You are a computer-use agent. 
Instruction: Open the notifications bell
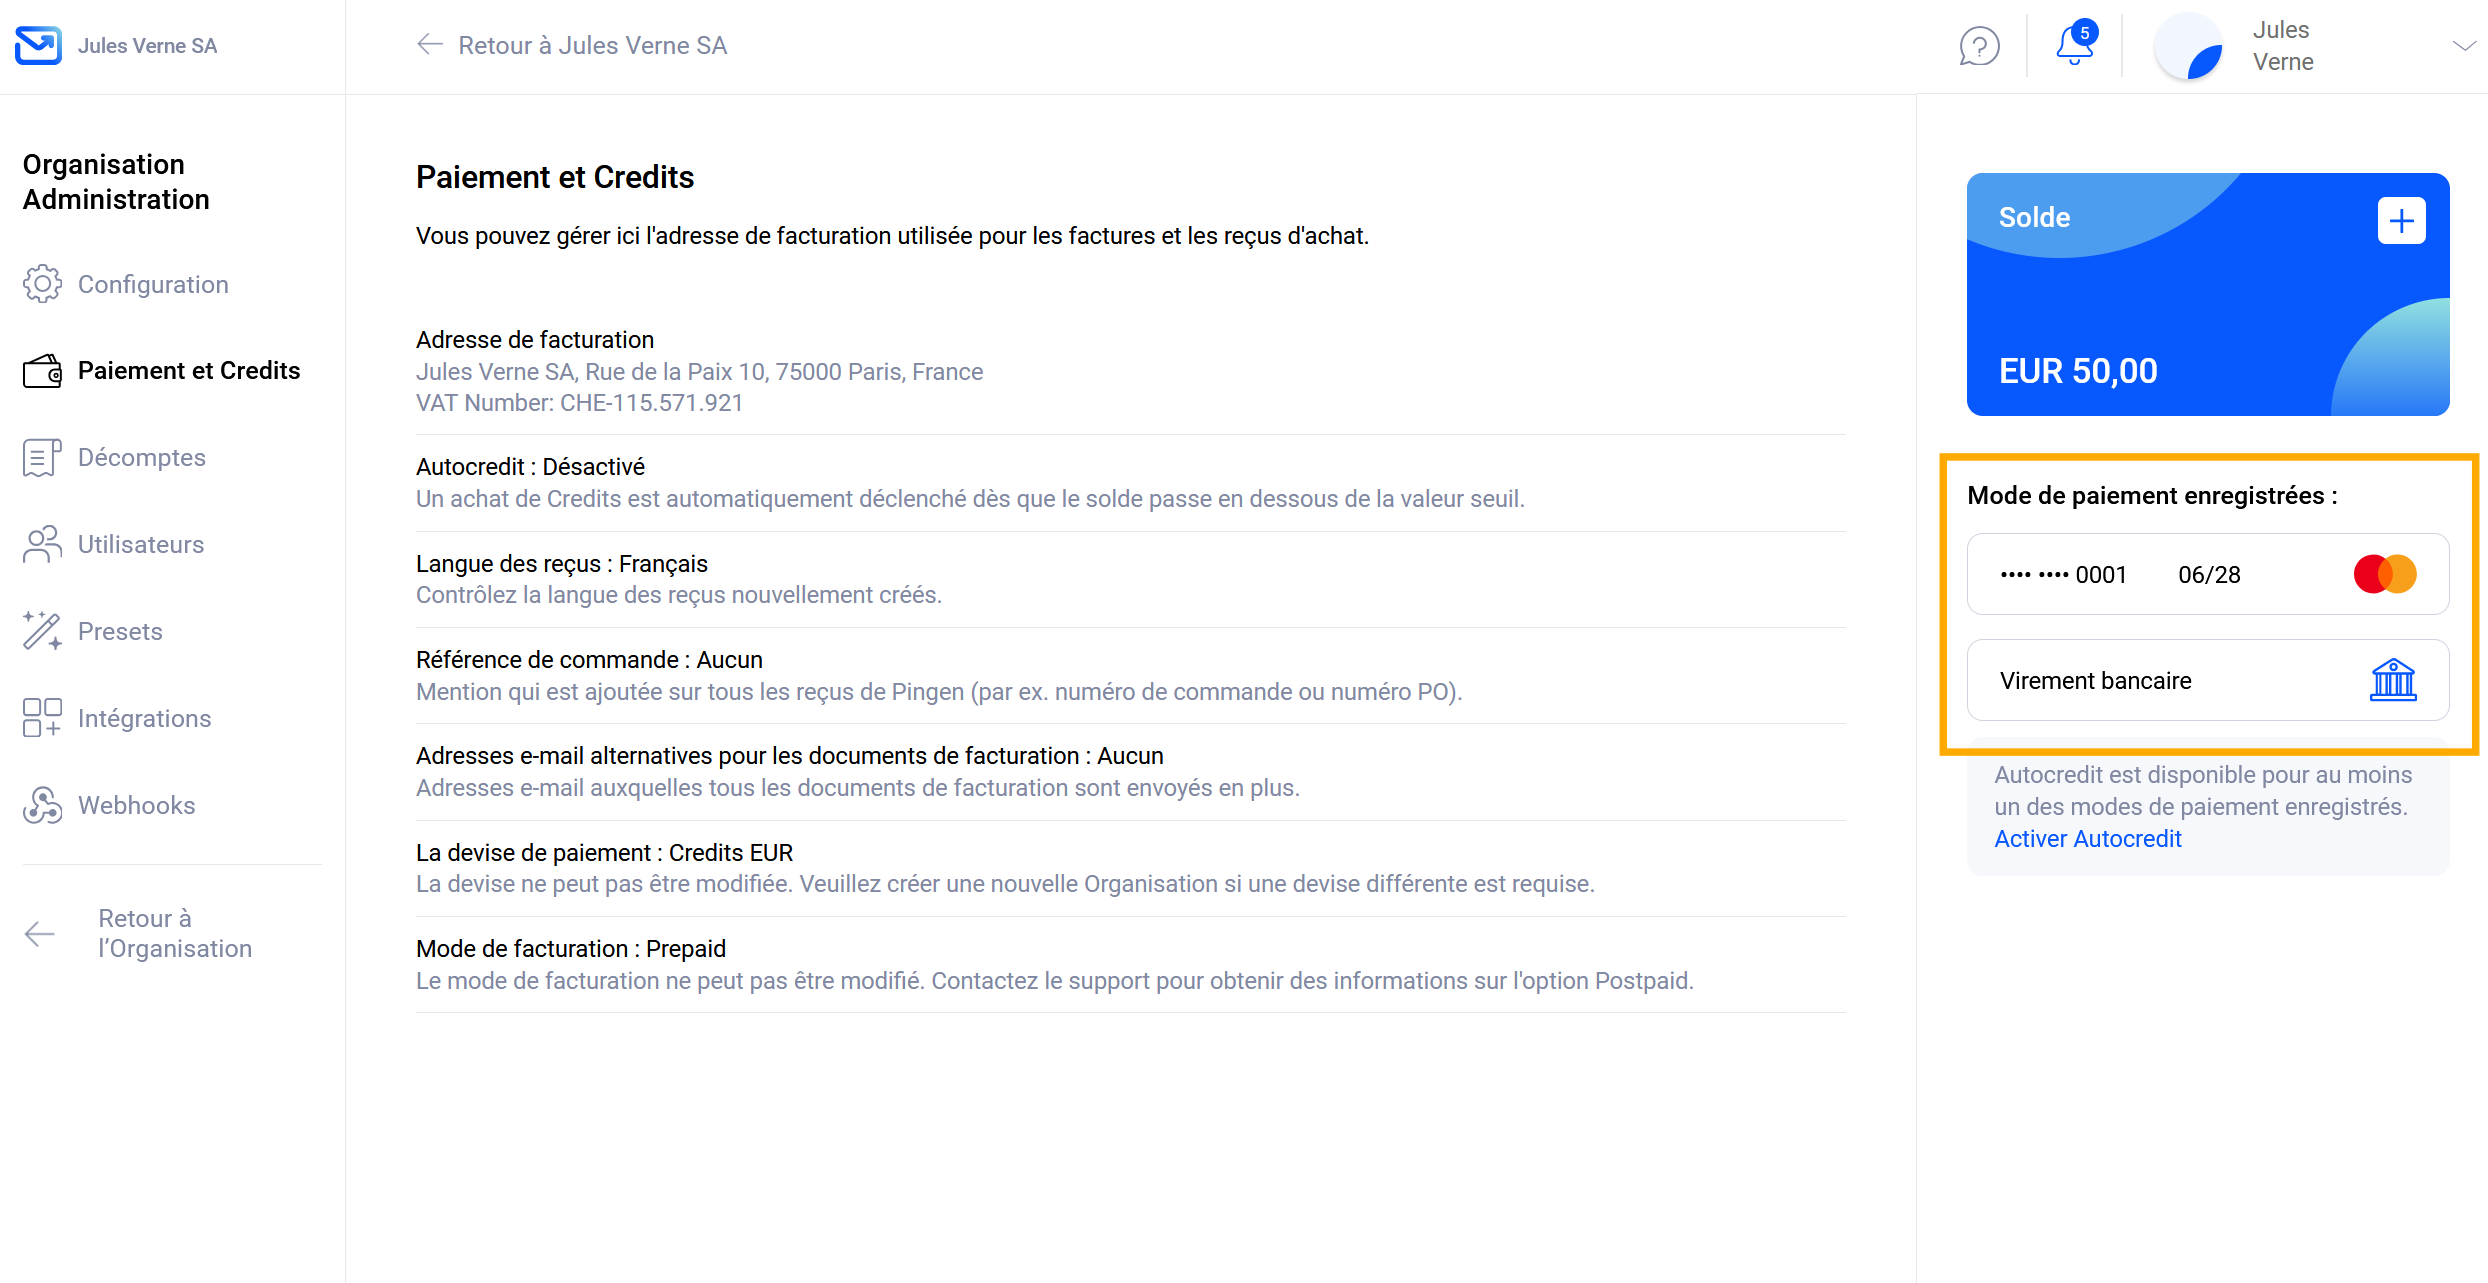click(2074, 46)
